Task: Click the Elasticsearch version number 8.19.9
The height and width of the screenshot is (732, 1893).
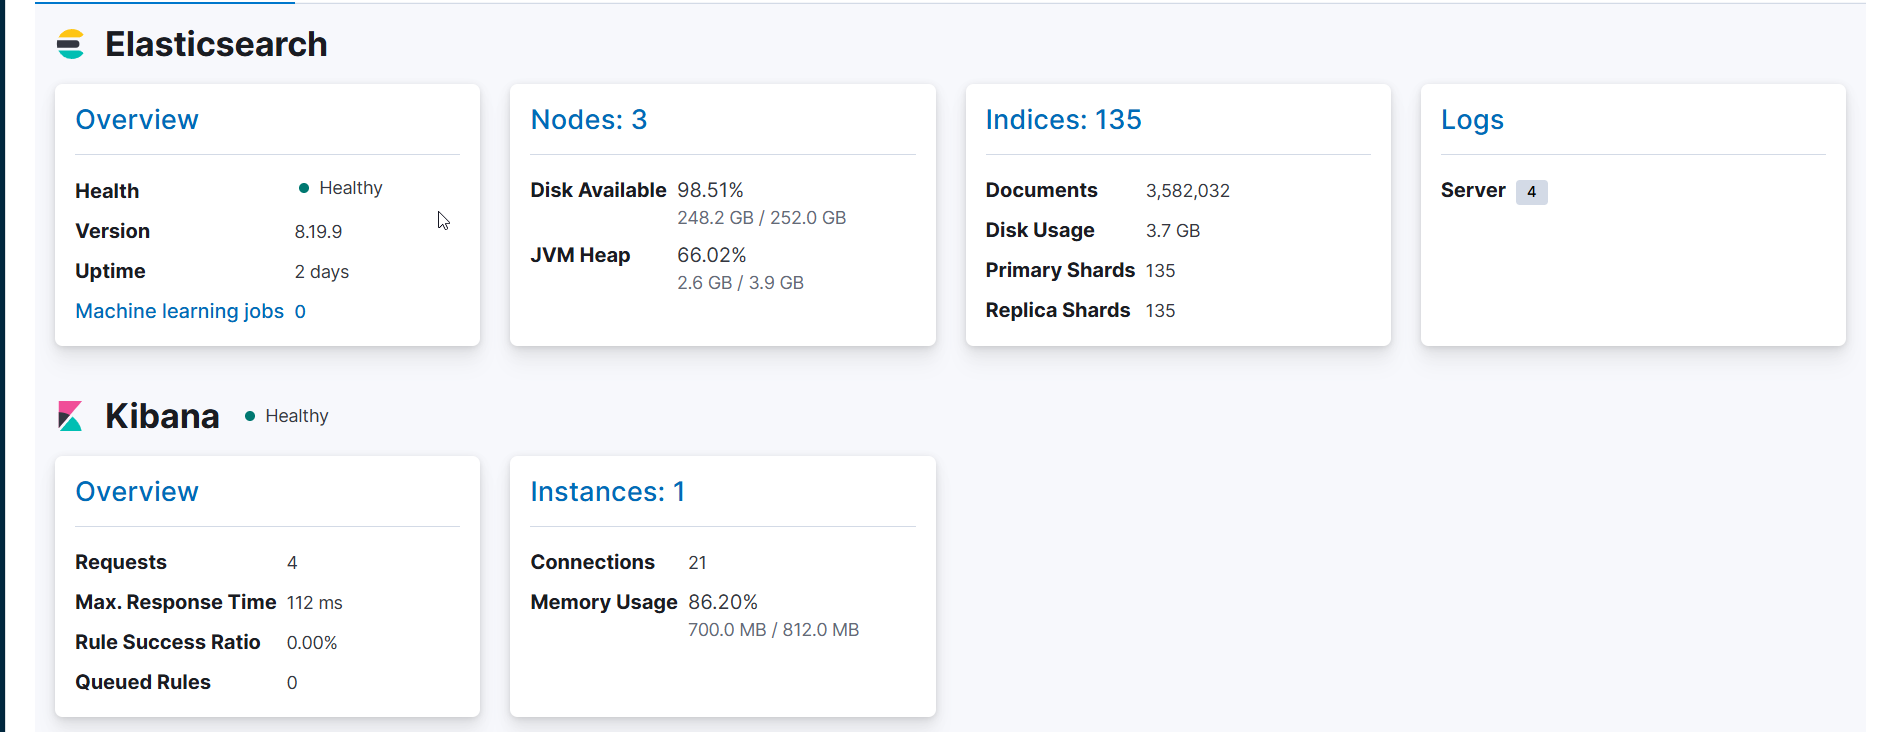Action: click(x=318, y=232)
